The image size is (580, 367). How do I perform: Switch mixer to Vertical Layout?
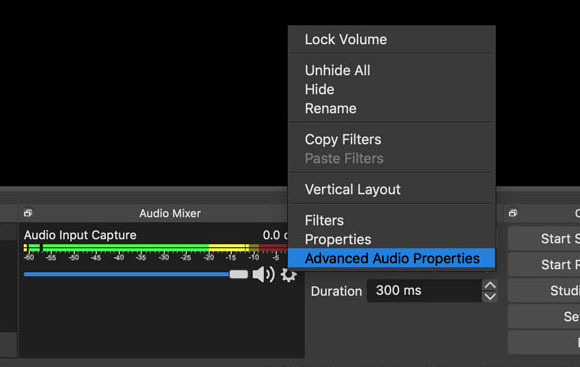(392, 189)
